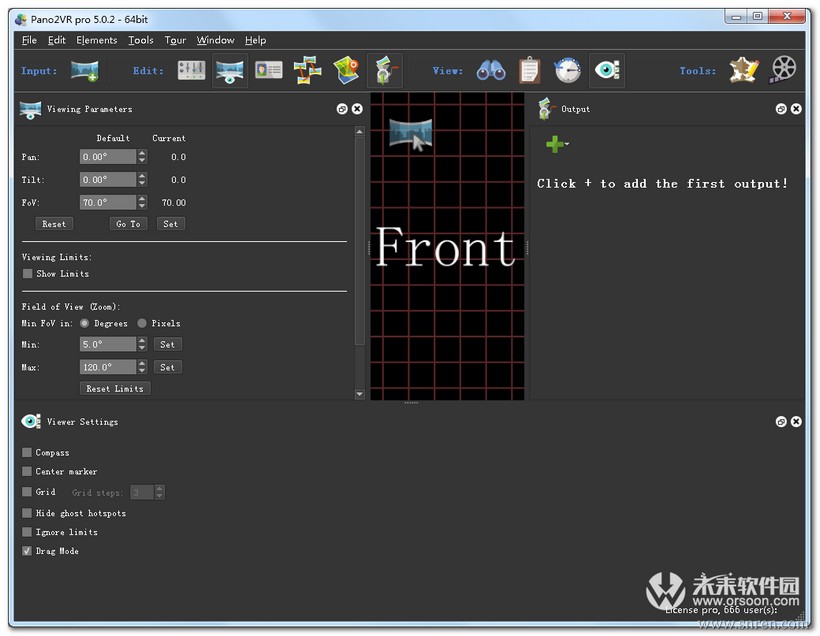The image size is (820, 636).
Task: Click the Viewing Parameters scrollbar up arrow
Action: click(359, 132)
